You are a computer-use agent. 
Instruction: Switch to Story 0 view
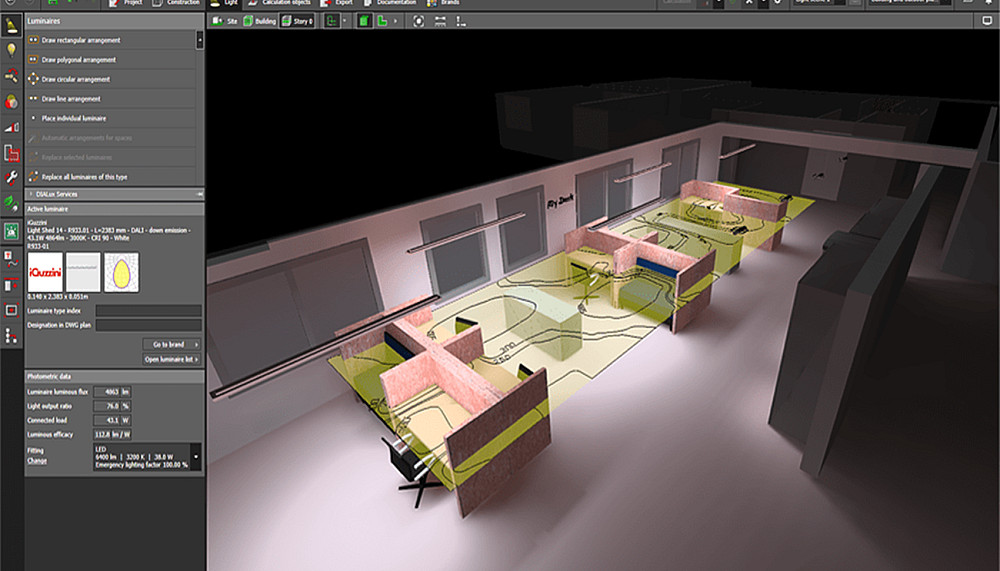[x=297, y=21]
